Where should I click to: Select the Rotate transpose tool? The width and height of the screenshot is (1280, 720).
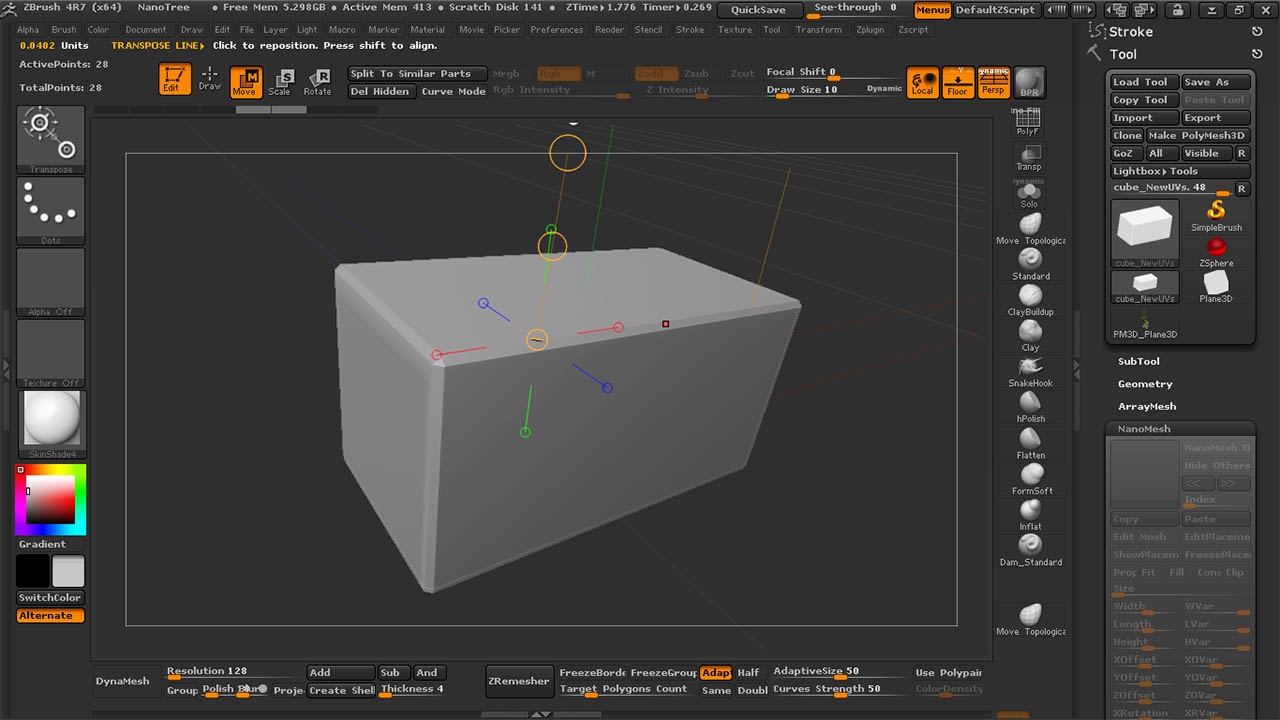(317, 82)
